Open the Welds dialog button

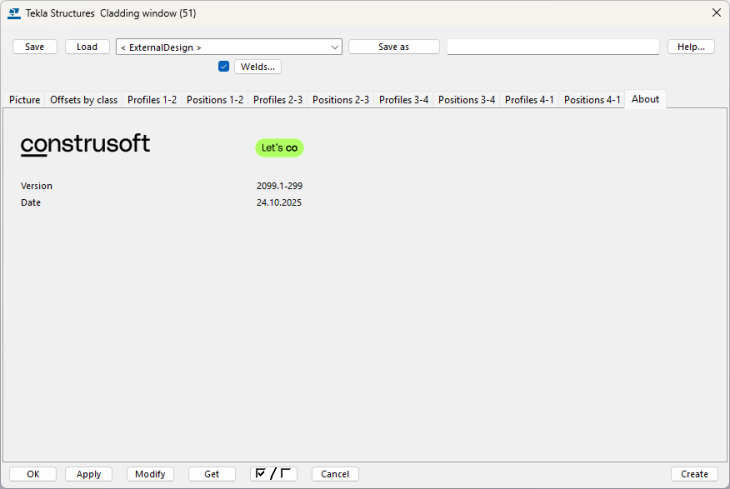pos(258,67)
